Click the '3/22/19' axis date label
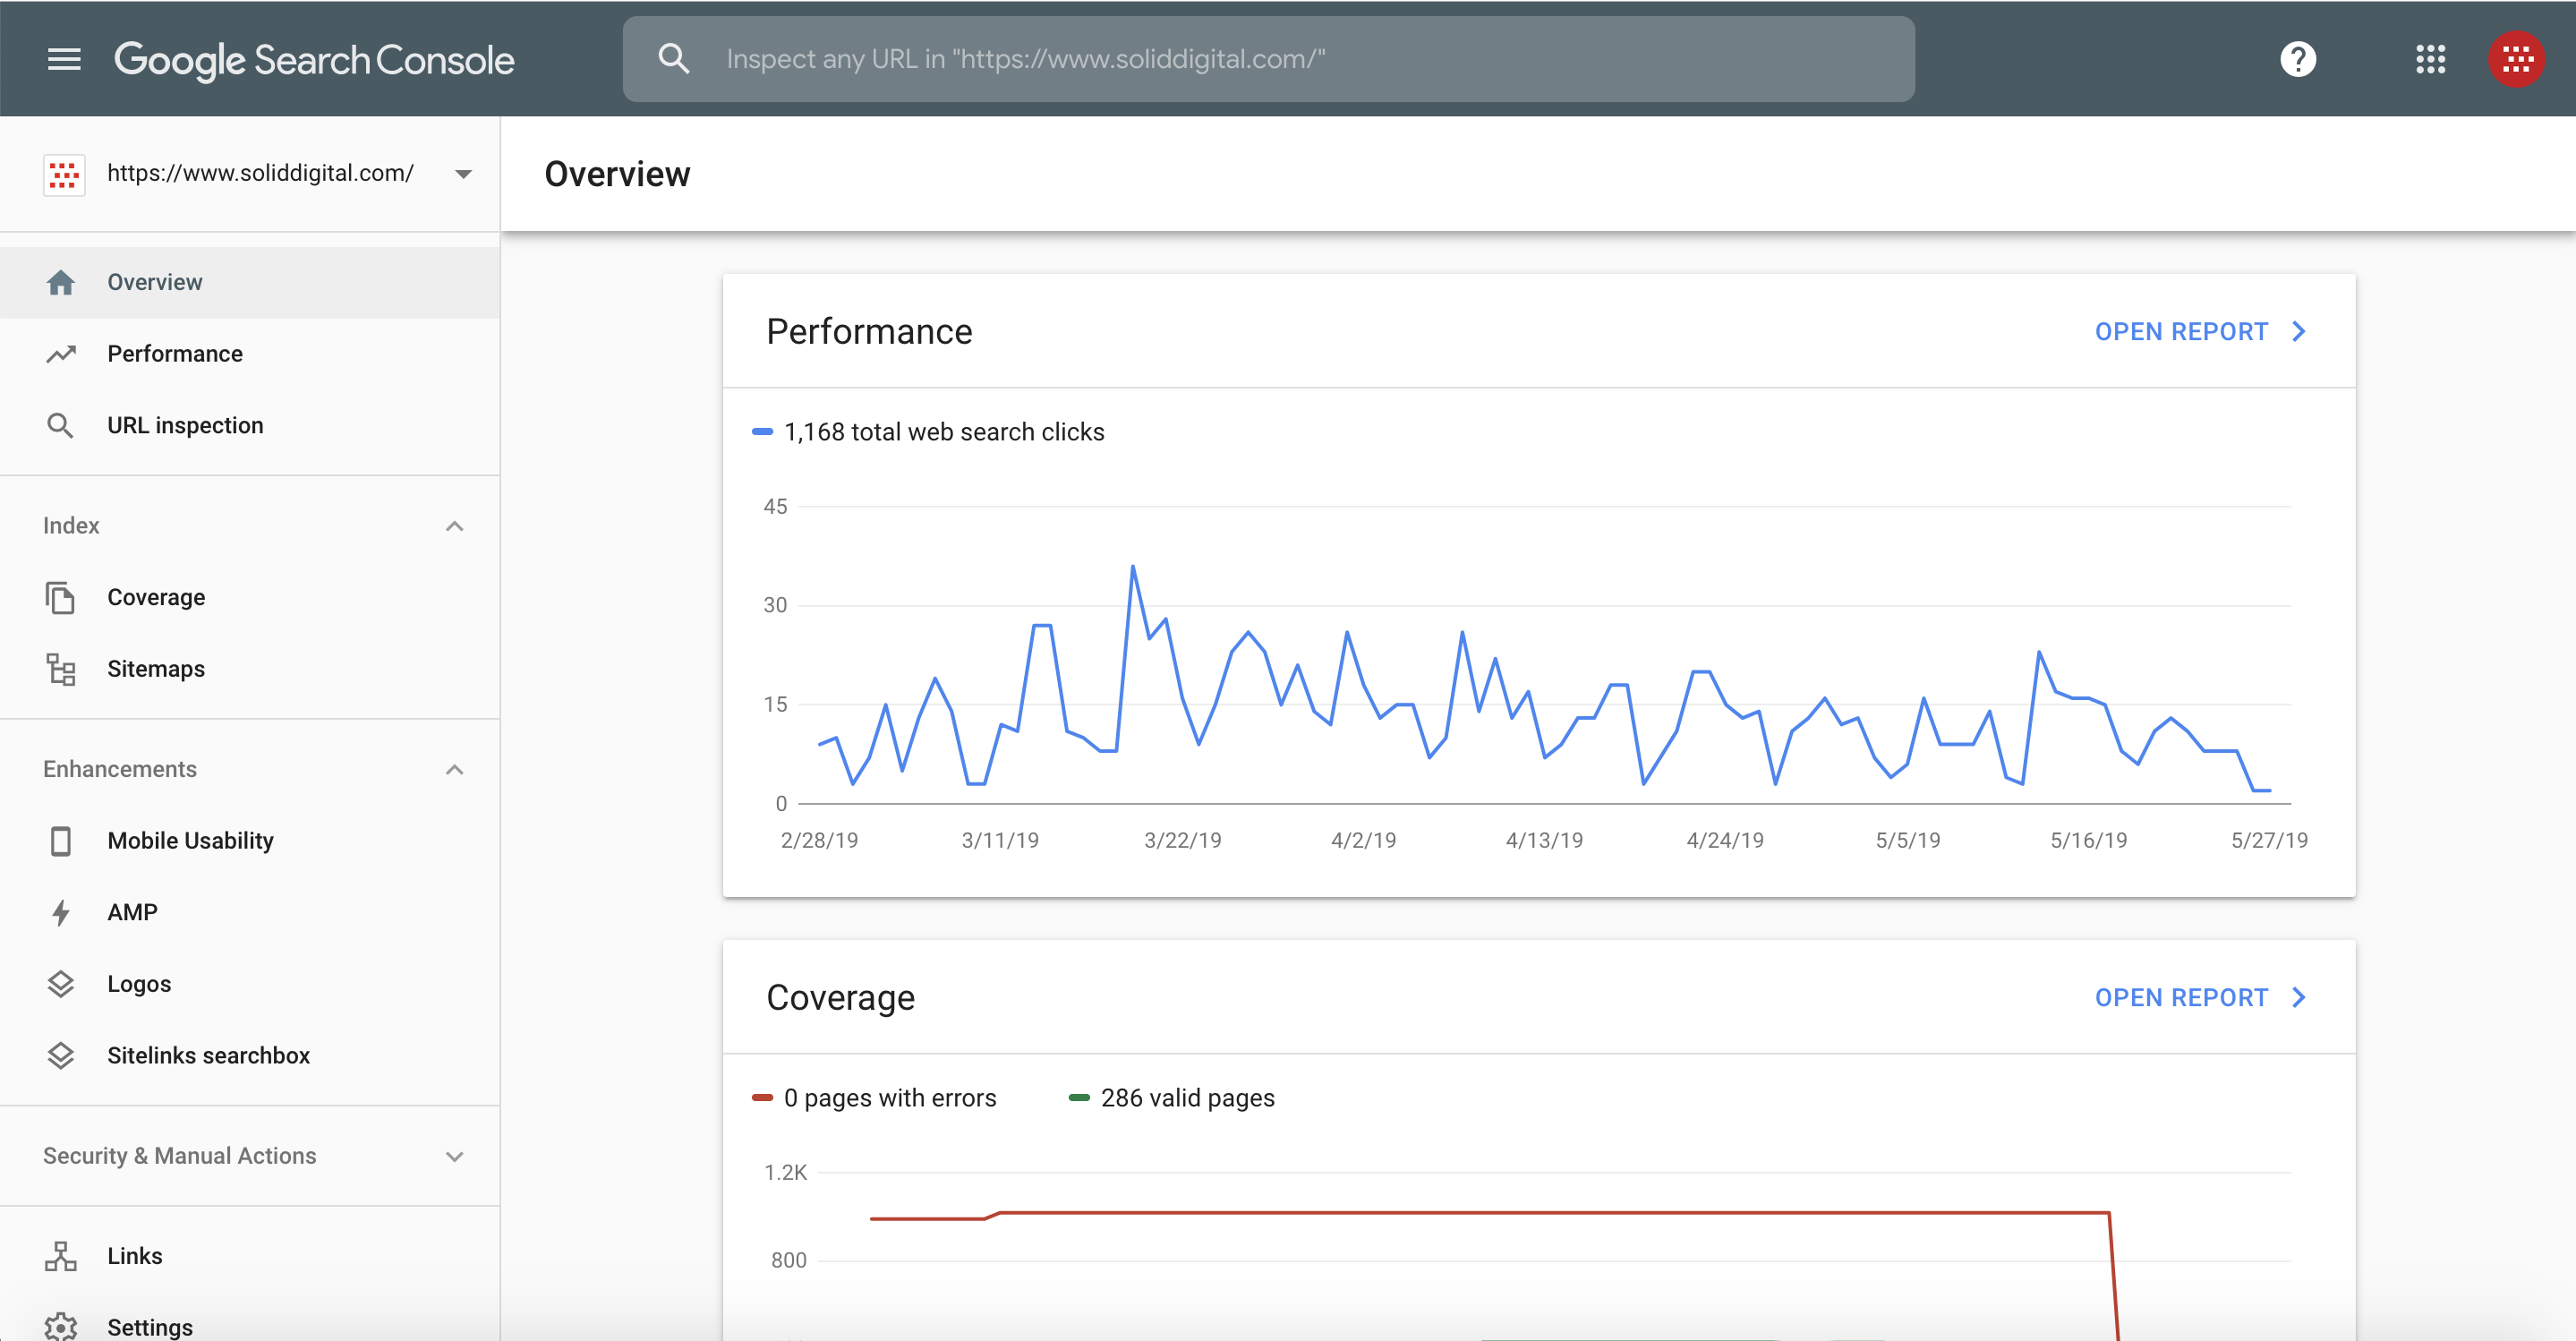 pos(1182,840)
